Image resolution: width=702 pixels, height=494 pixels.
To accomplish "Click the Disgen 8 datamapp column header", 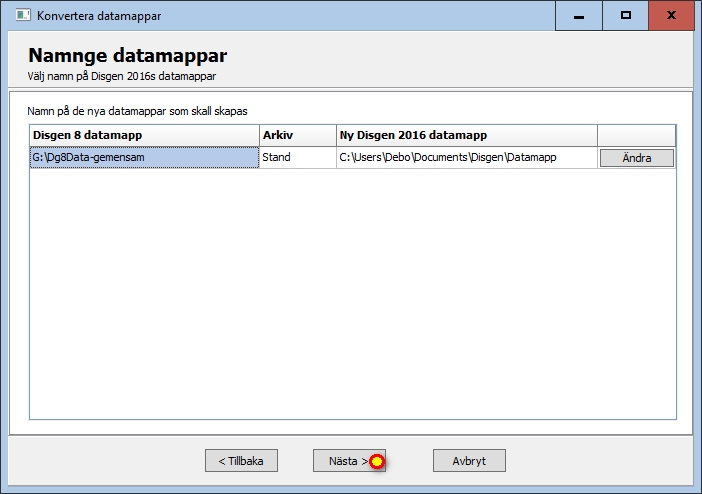I will (x=144, y=135).
